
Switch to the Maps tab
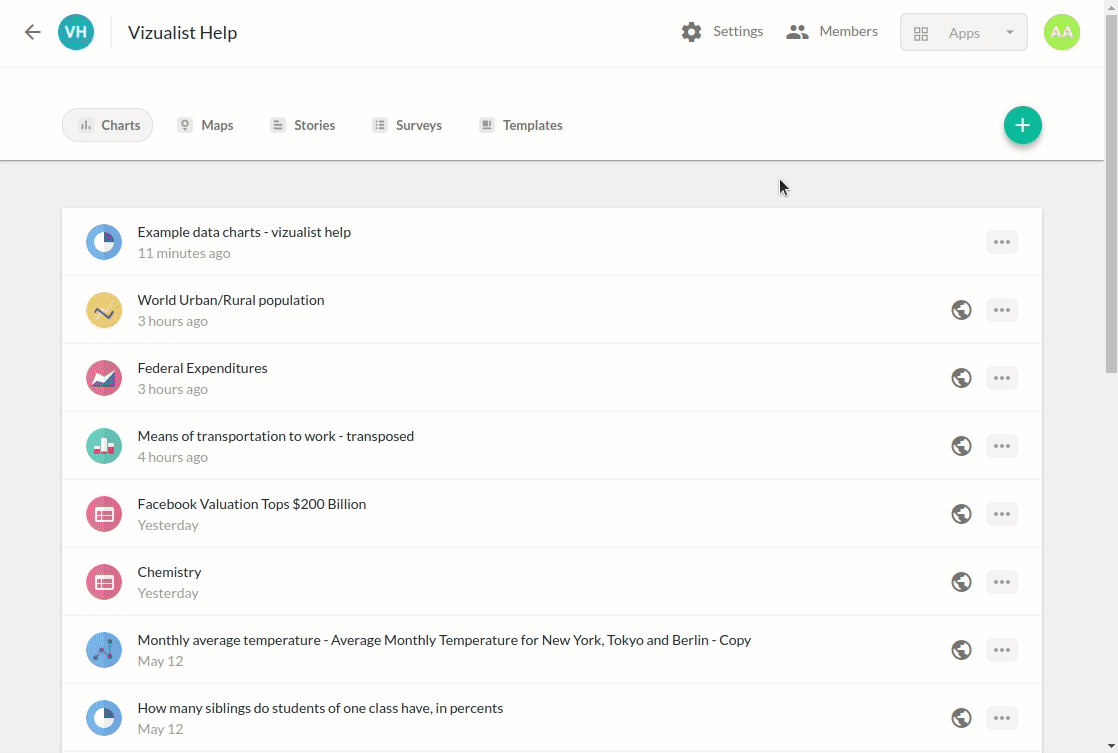pyautogui.click(x=205, y=125)
